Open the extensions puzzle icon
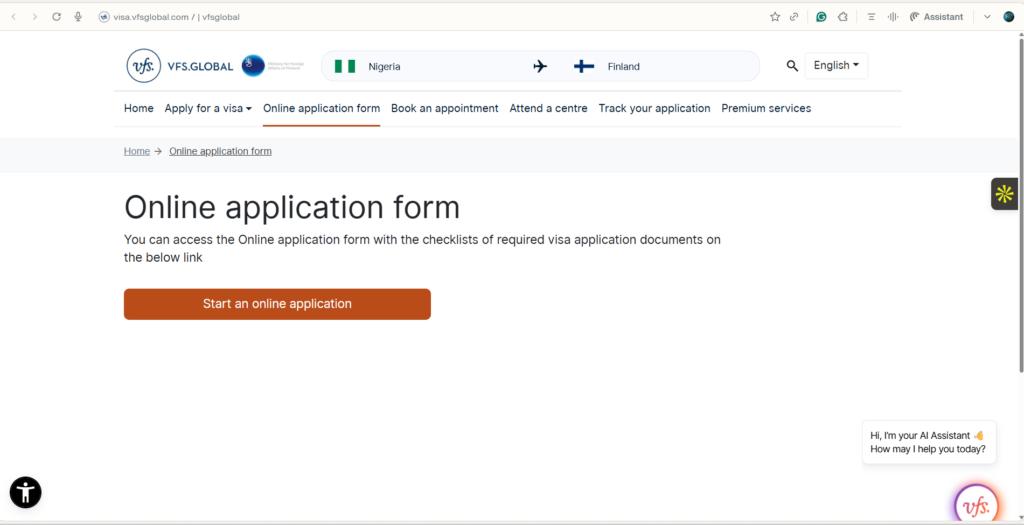This screenshot has width=1024, height=525. point(843,17)
